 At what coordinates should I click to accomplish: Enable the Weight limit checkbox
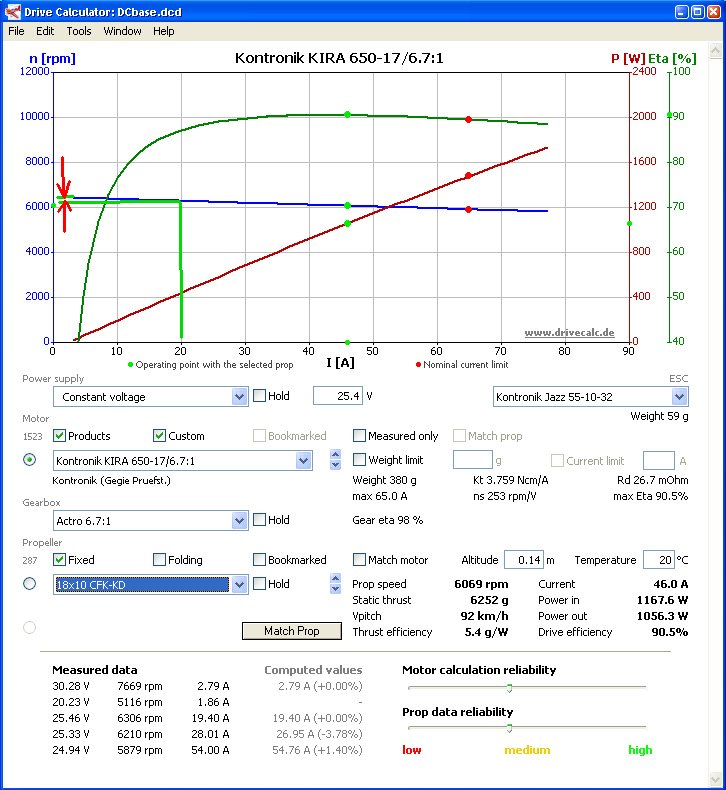(359, 460)
